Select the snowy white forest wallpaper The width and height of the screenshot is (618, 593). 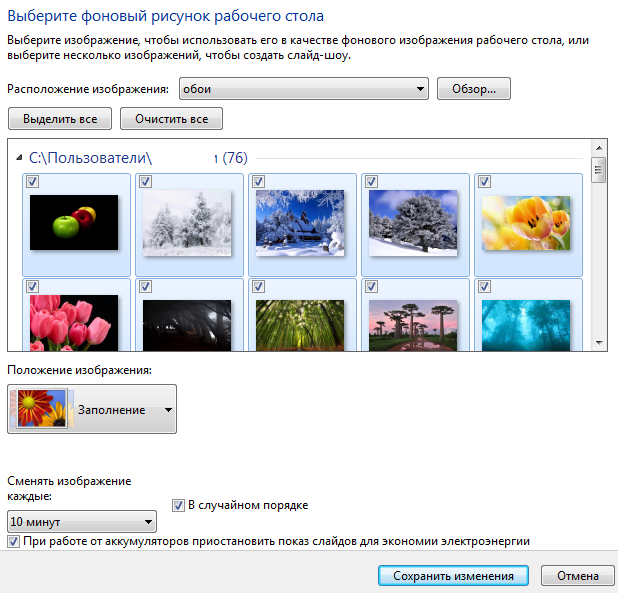tap(187, 222)
